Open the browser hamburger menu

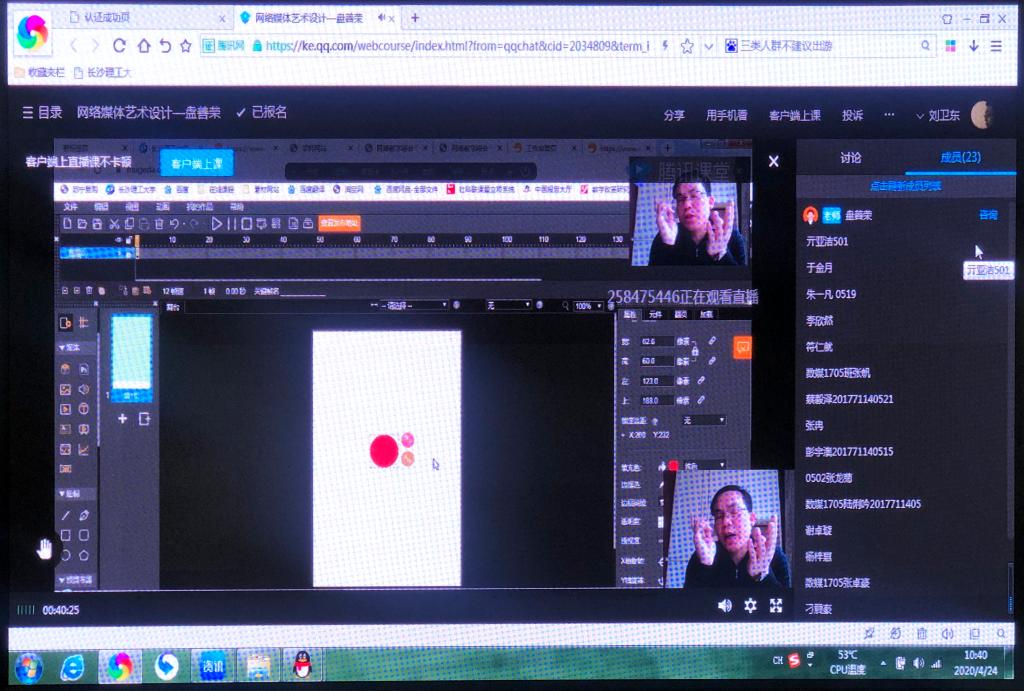(x=996, y=46)
